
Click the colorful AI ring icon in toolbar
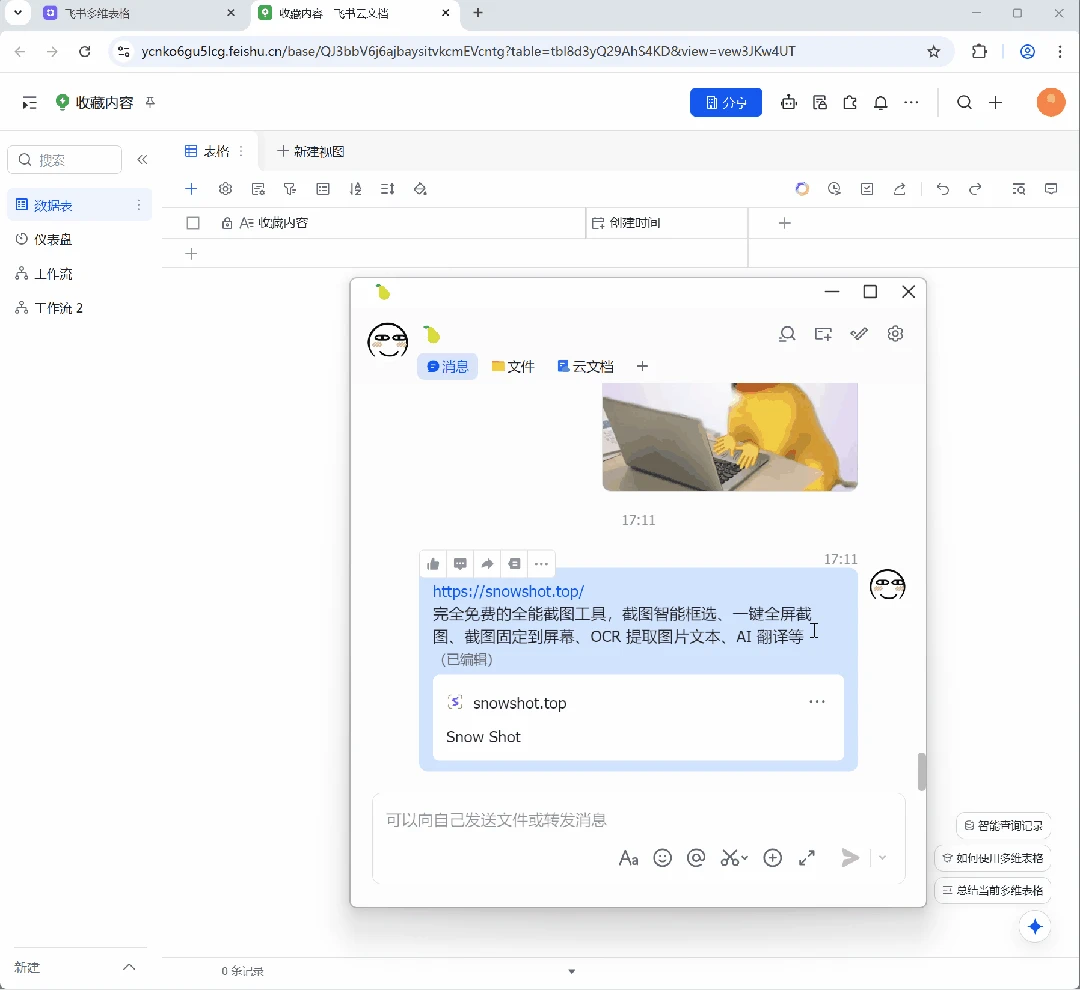tap(802, 189)
